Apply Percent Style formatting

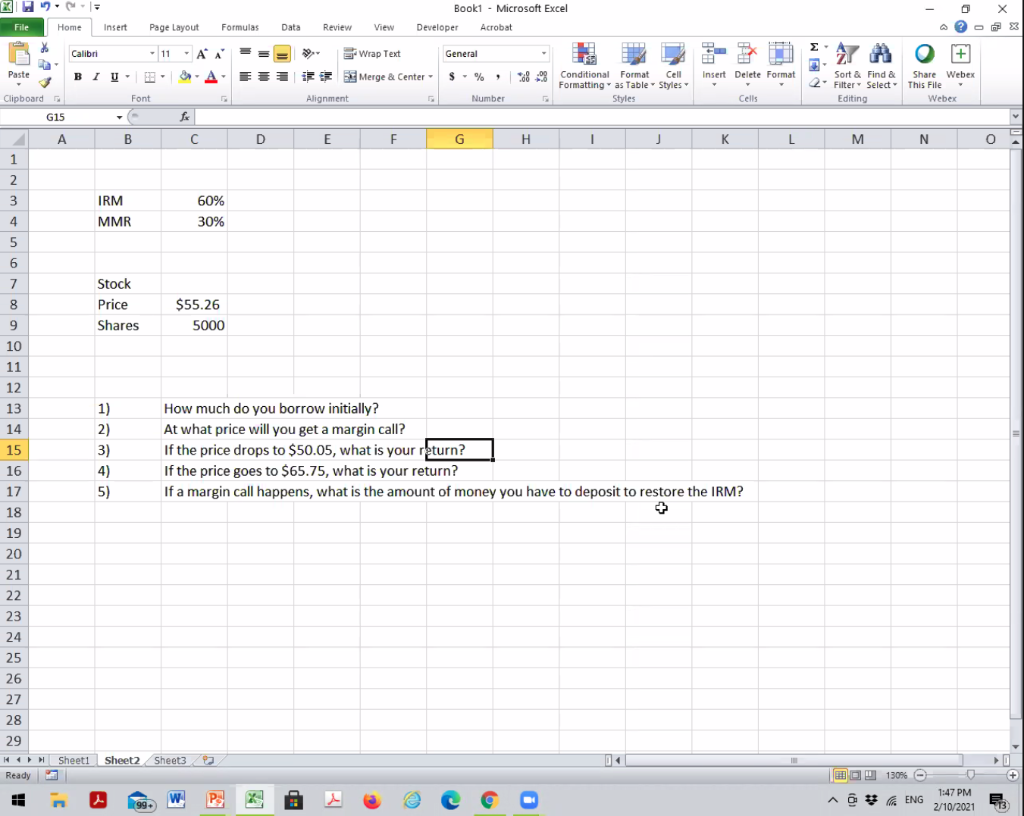[479, 76]
